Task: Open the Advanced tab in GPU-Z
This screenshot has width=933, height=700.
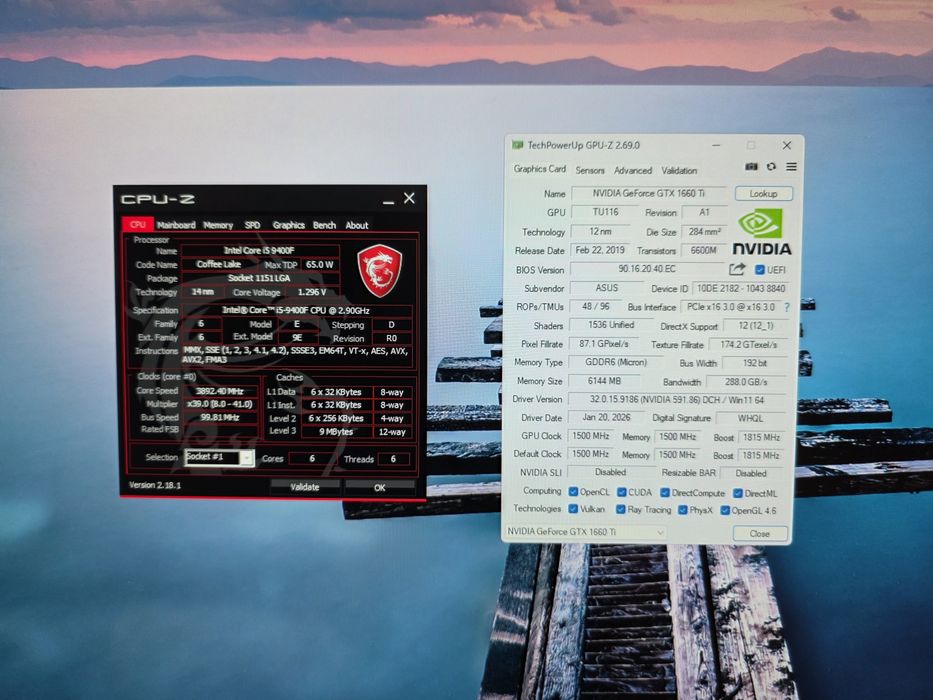Action: 633,170
